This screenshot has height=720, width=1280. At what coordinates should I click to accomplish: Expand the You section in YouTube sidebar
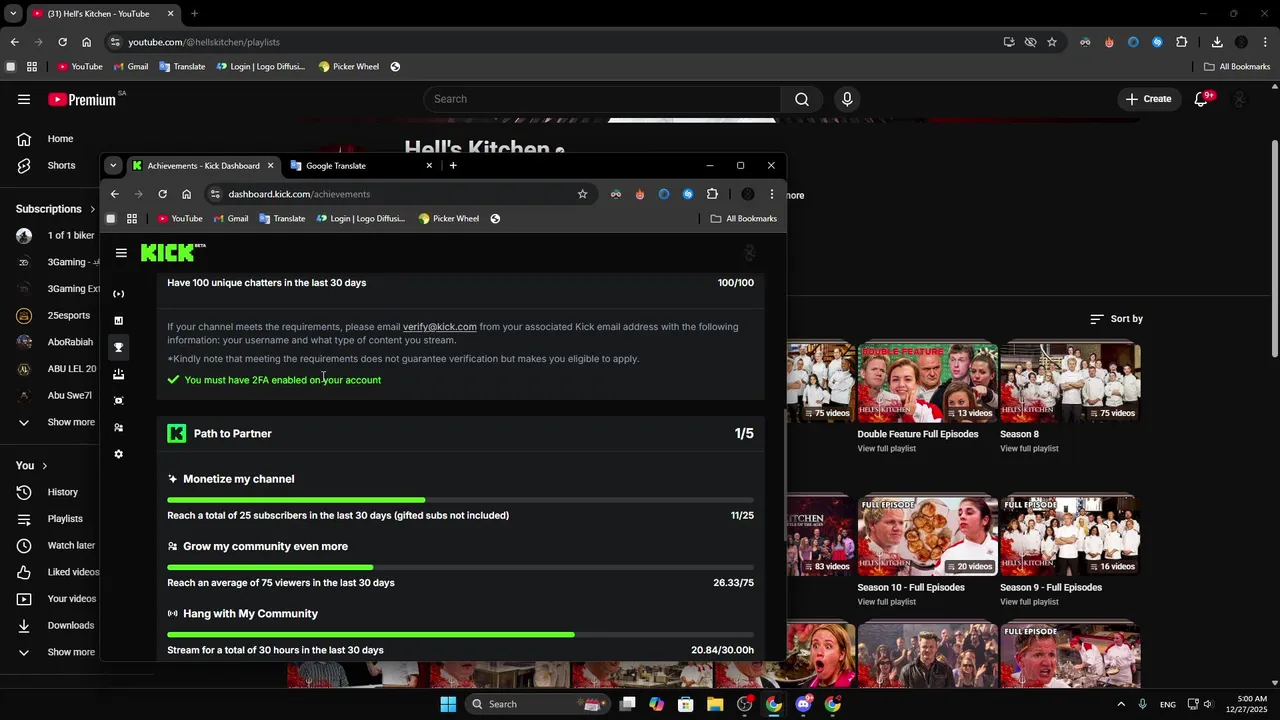coord(32,466)
